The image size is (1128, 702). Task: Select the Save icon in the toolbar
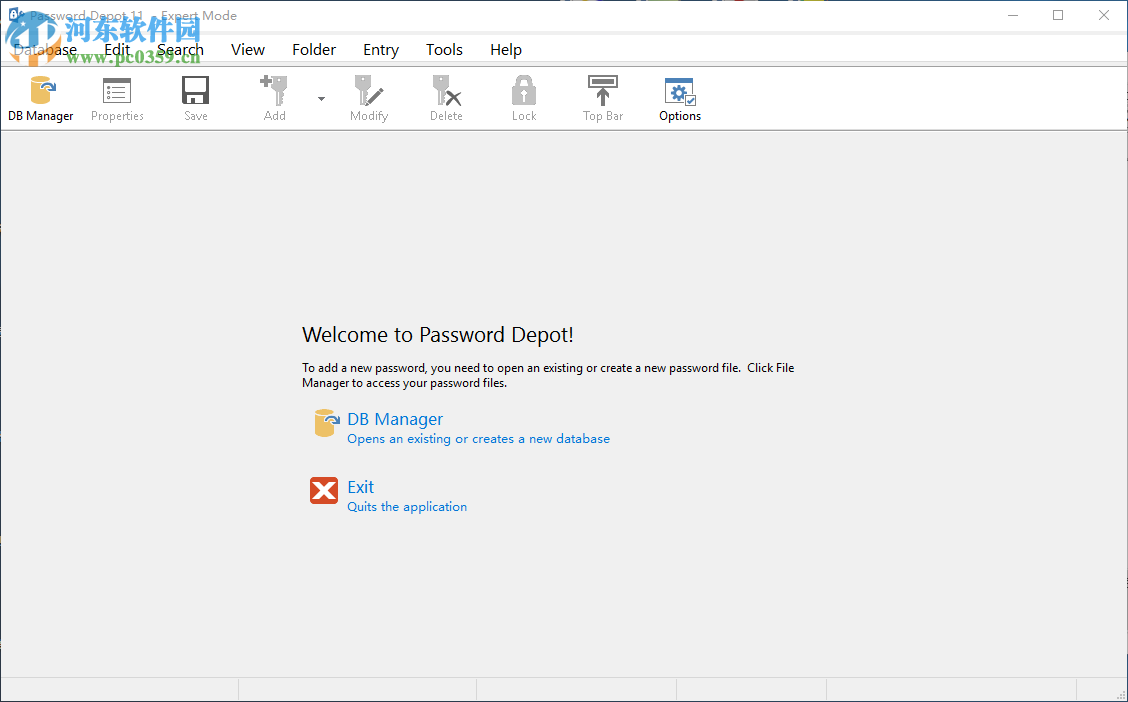click(x=195, y=97)
